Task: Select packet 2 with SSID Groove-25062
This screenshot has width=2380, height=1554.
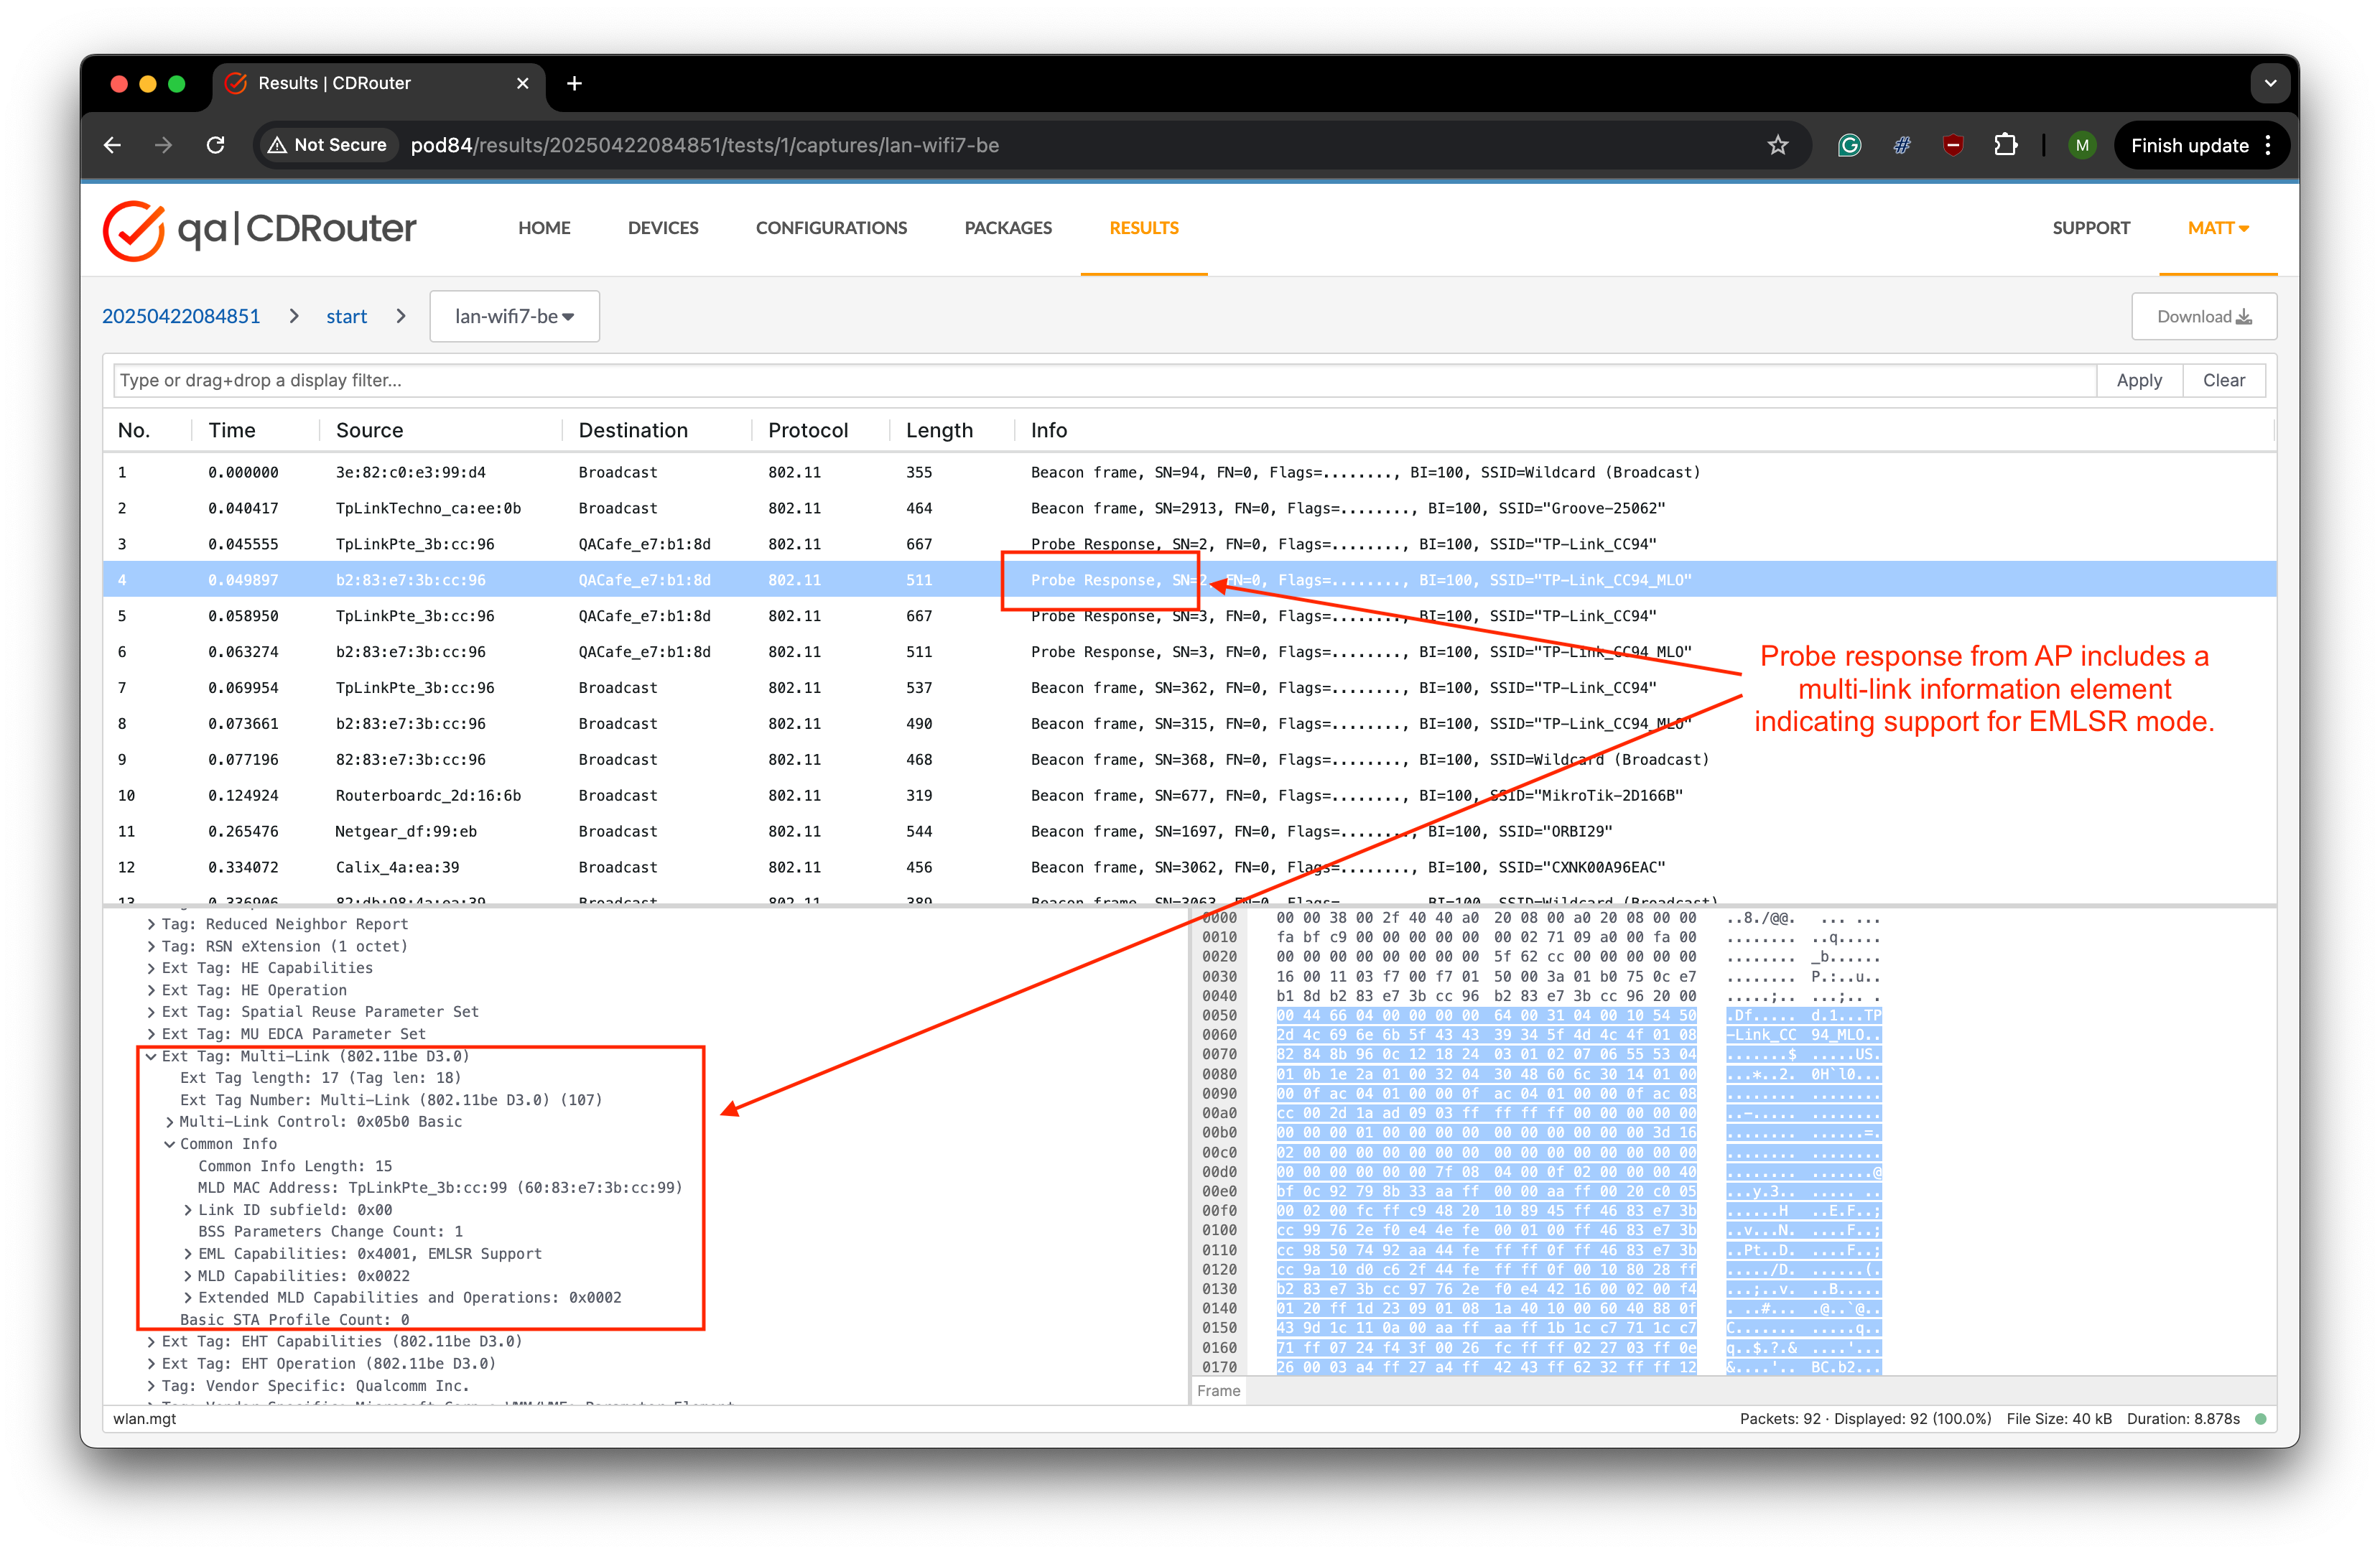Action: [x=1189, y=508]
